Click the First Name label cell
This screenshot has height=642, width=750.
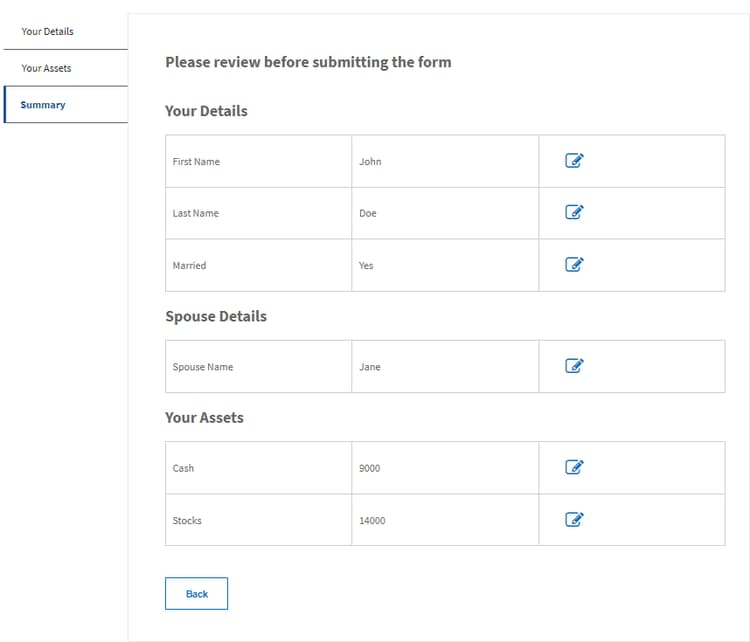point(196,162)
